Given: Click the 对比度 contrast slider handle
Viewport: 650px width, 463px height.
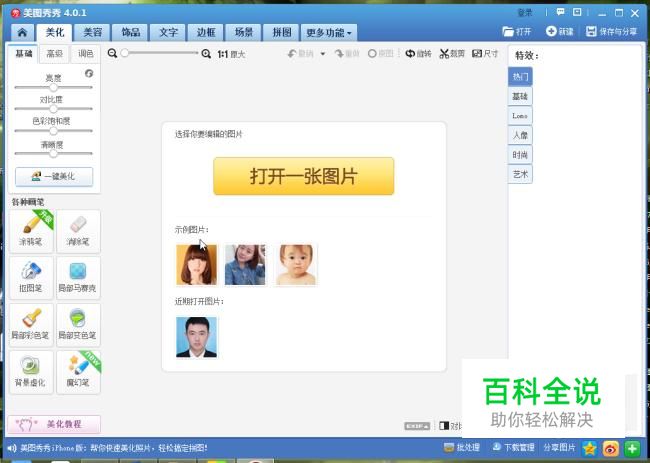Looking at the screenshot, I should click(x=53, y=109).
